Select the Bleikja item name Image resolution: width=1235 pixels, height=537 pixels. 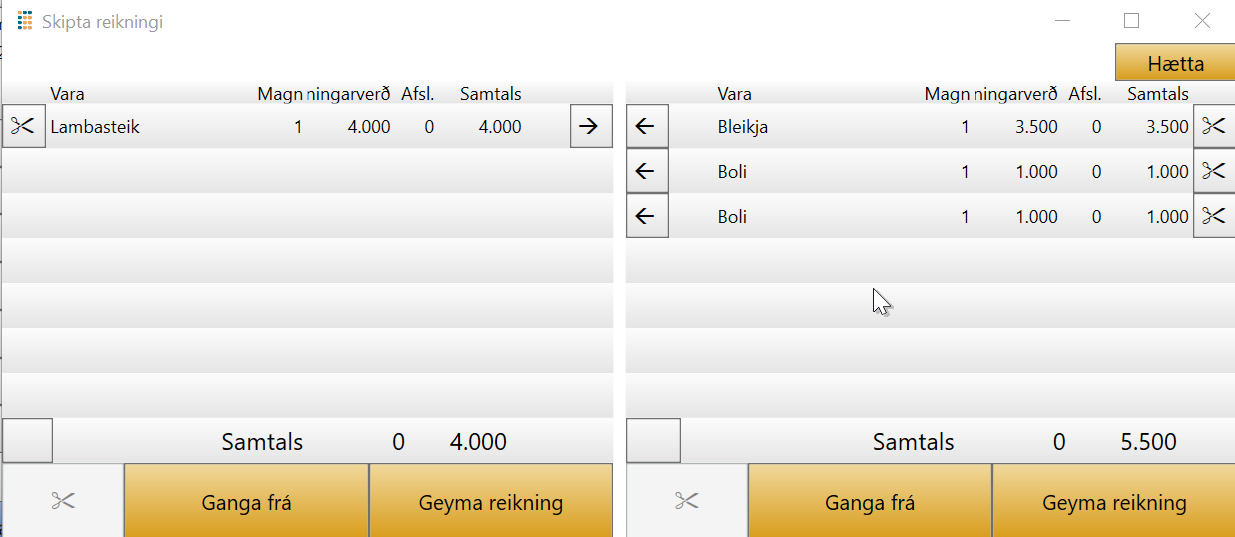(742, 127)
